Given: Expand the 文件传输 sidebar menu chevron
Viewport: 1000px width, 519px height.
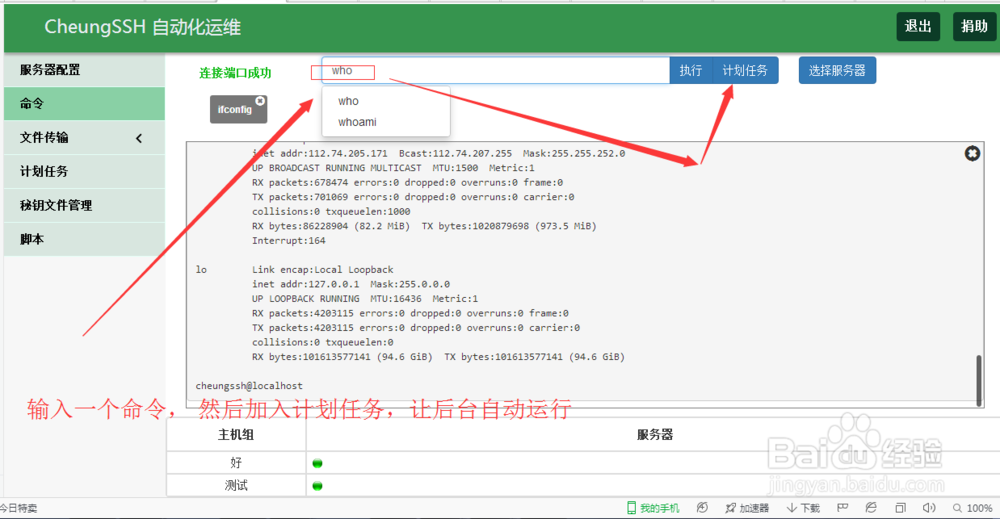Looking at the screenshot, I should tap(139, 138).
